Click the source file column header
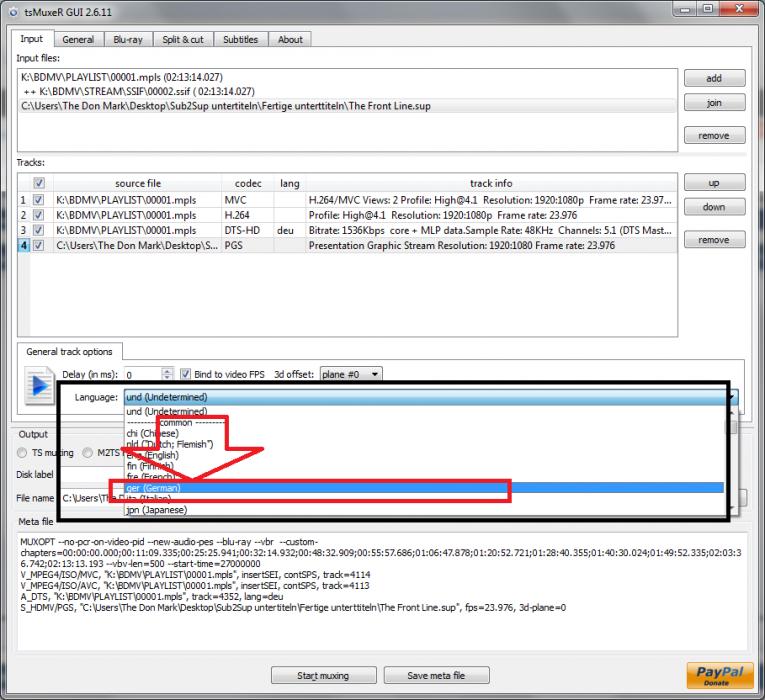The height and width of the screenshot is (700, 765). click(138, 183)
